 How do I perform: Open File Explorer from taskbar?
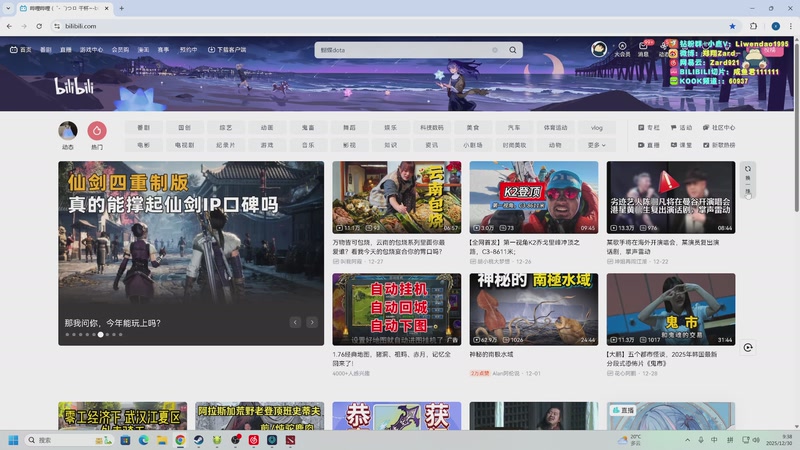(x=162, y=440)
